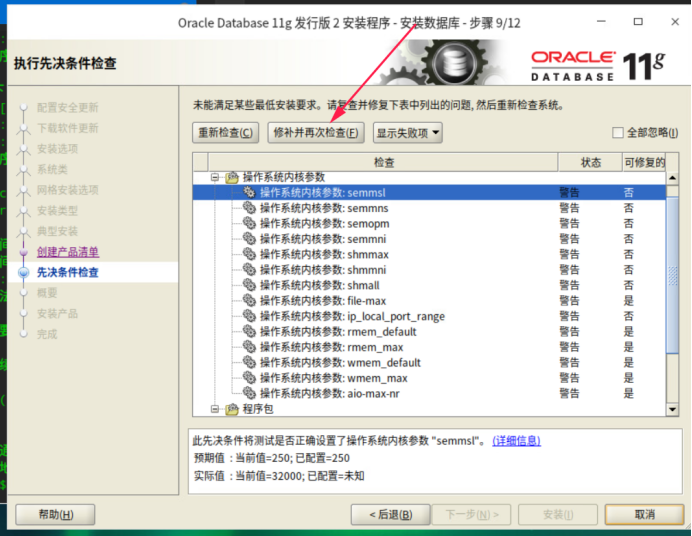Collapse the 操作系统内核参数 tree node
692x536 pixels.
tap(215, 177)
